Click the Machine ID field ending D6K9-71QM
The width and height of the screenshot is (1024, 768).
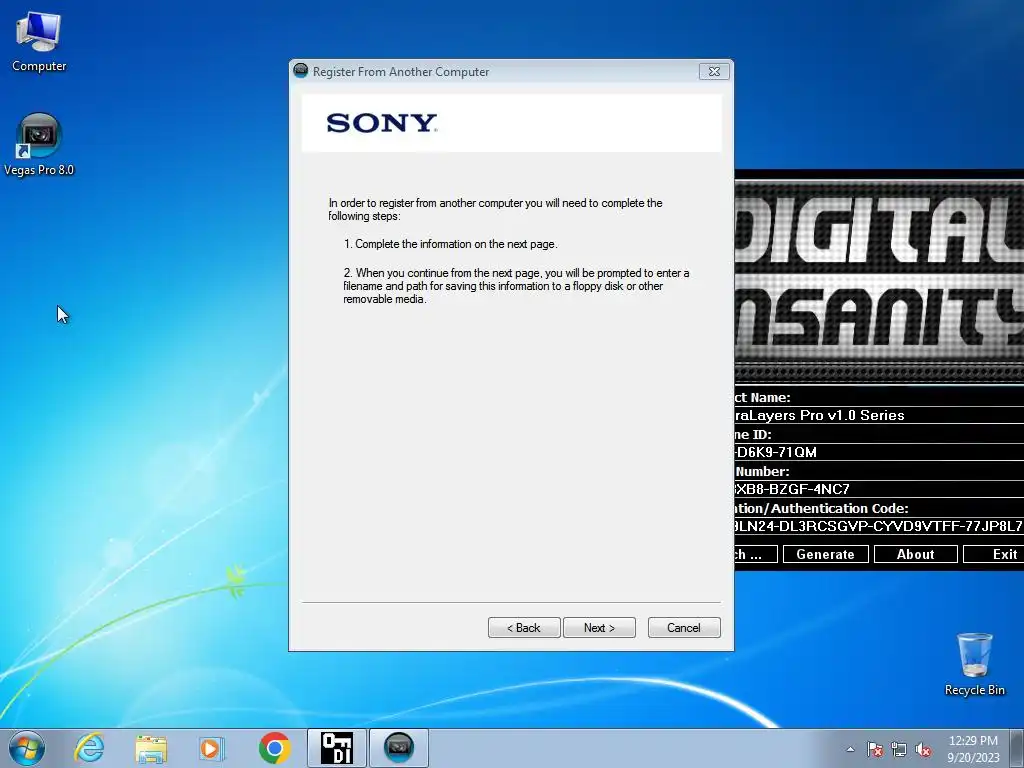[879, 452]
